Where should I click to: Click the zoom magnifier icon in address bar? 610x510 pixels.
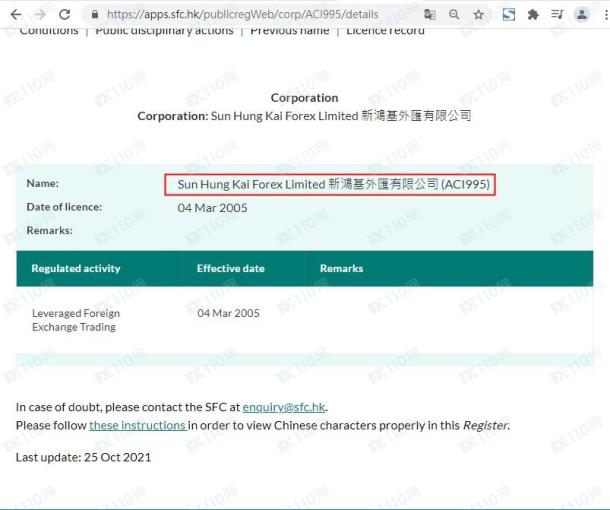(454, 15)
